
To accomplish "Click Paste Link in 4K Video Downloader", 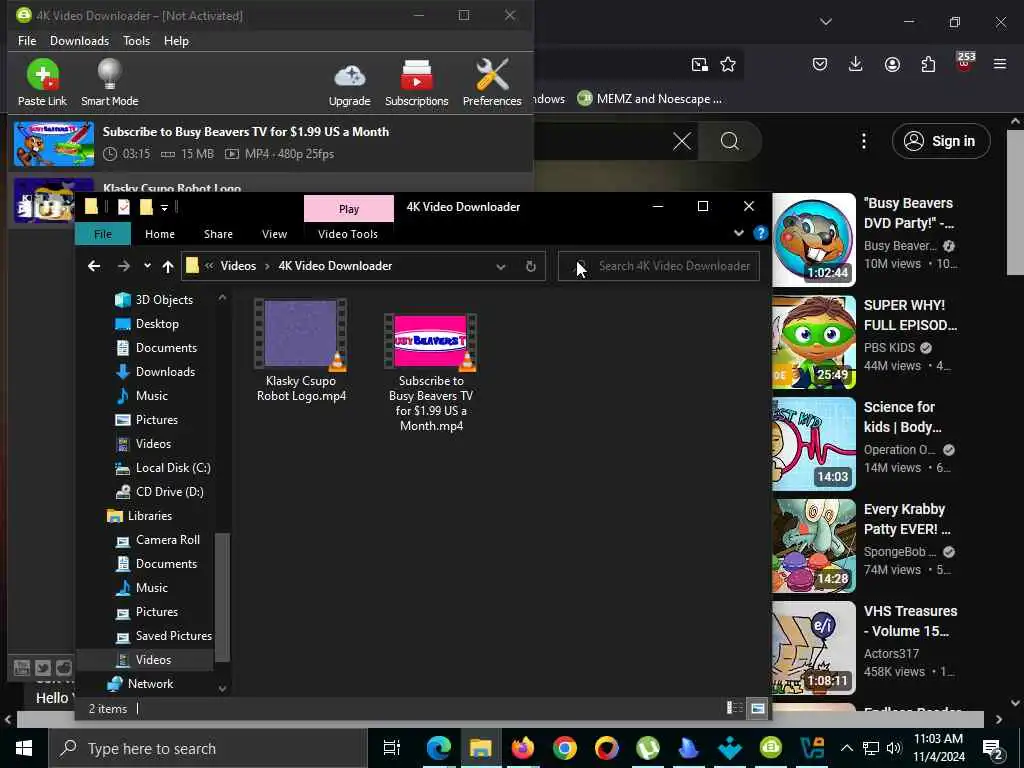I will point(42,82).
